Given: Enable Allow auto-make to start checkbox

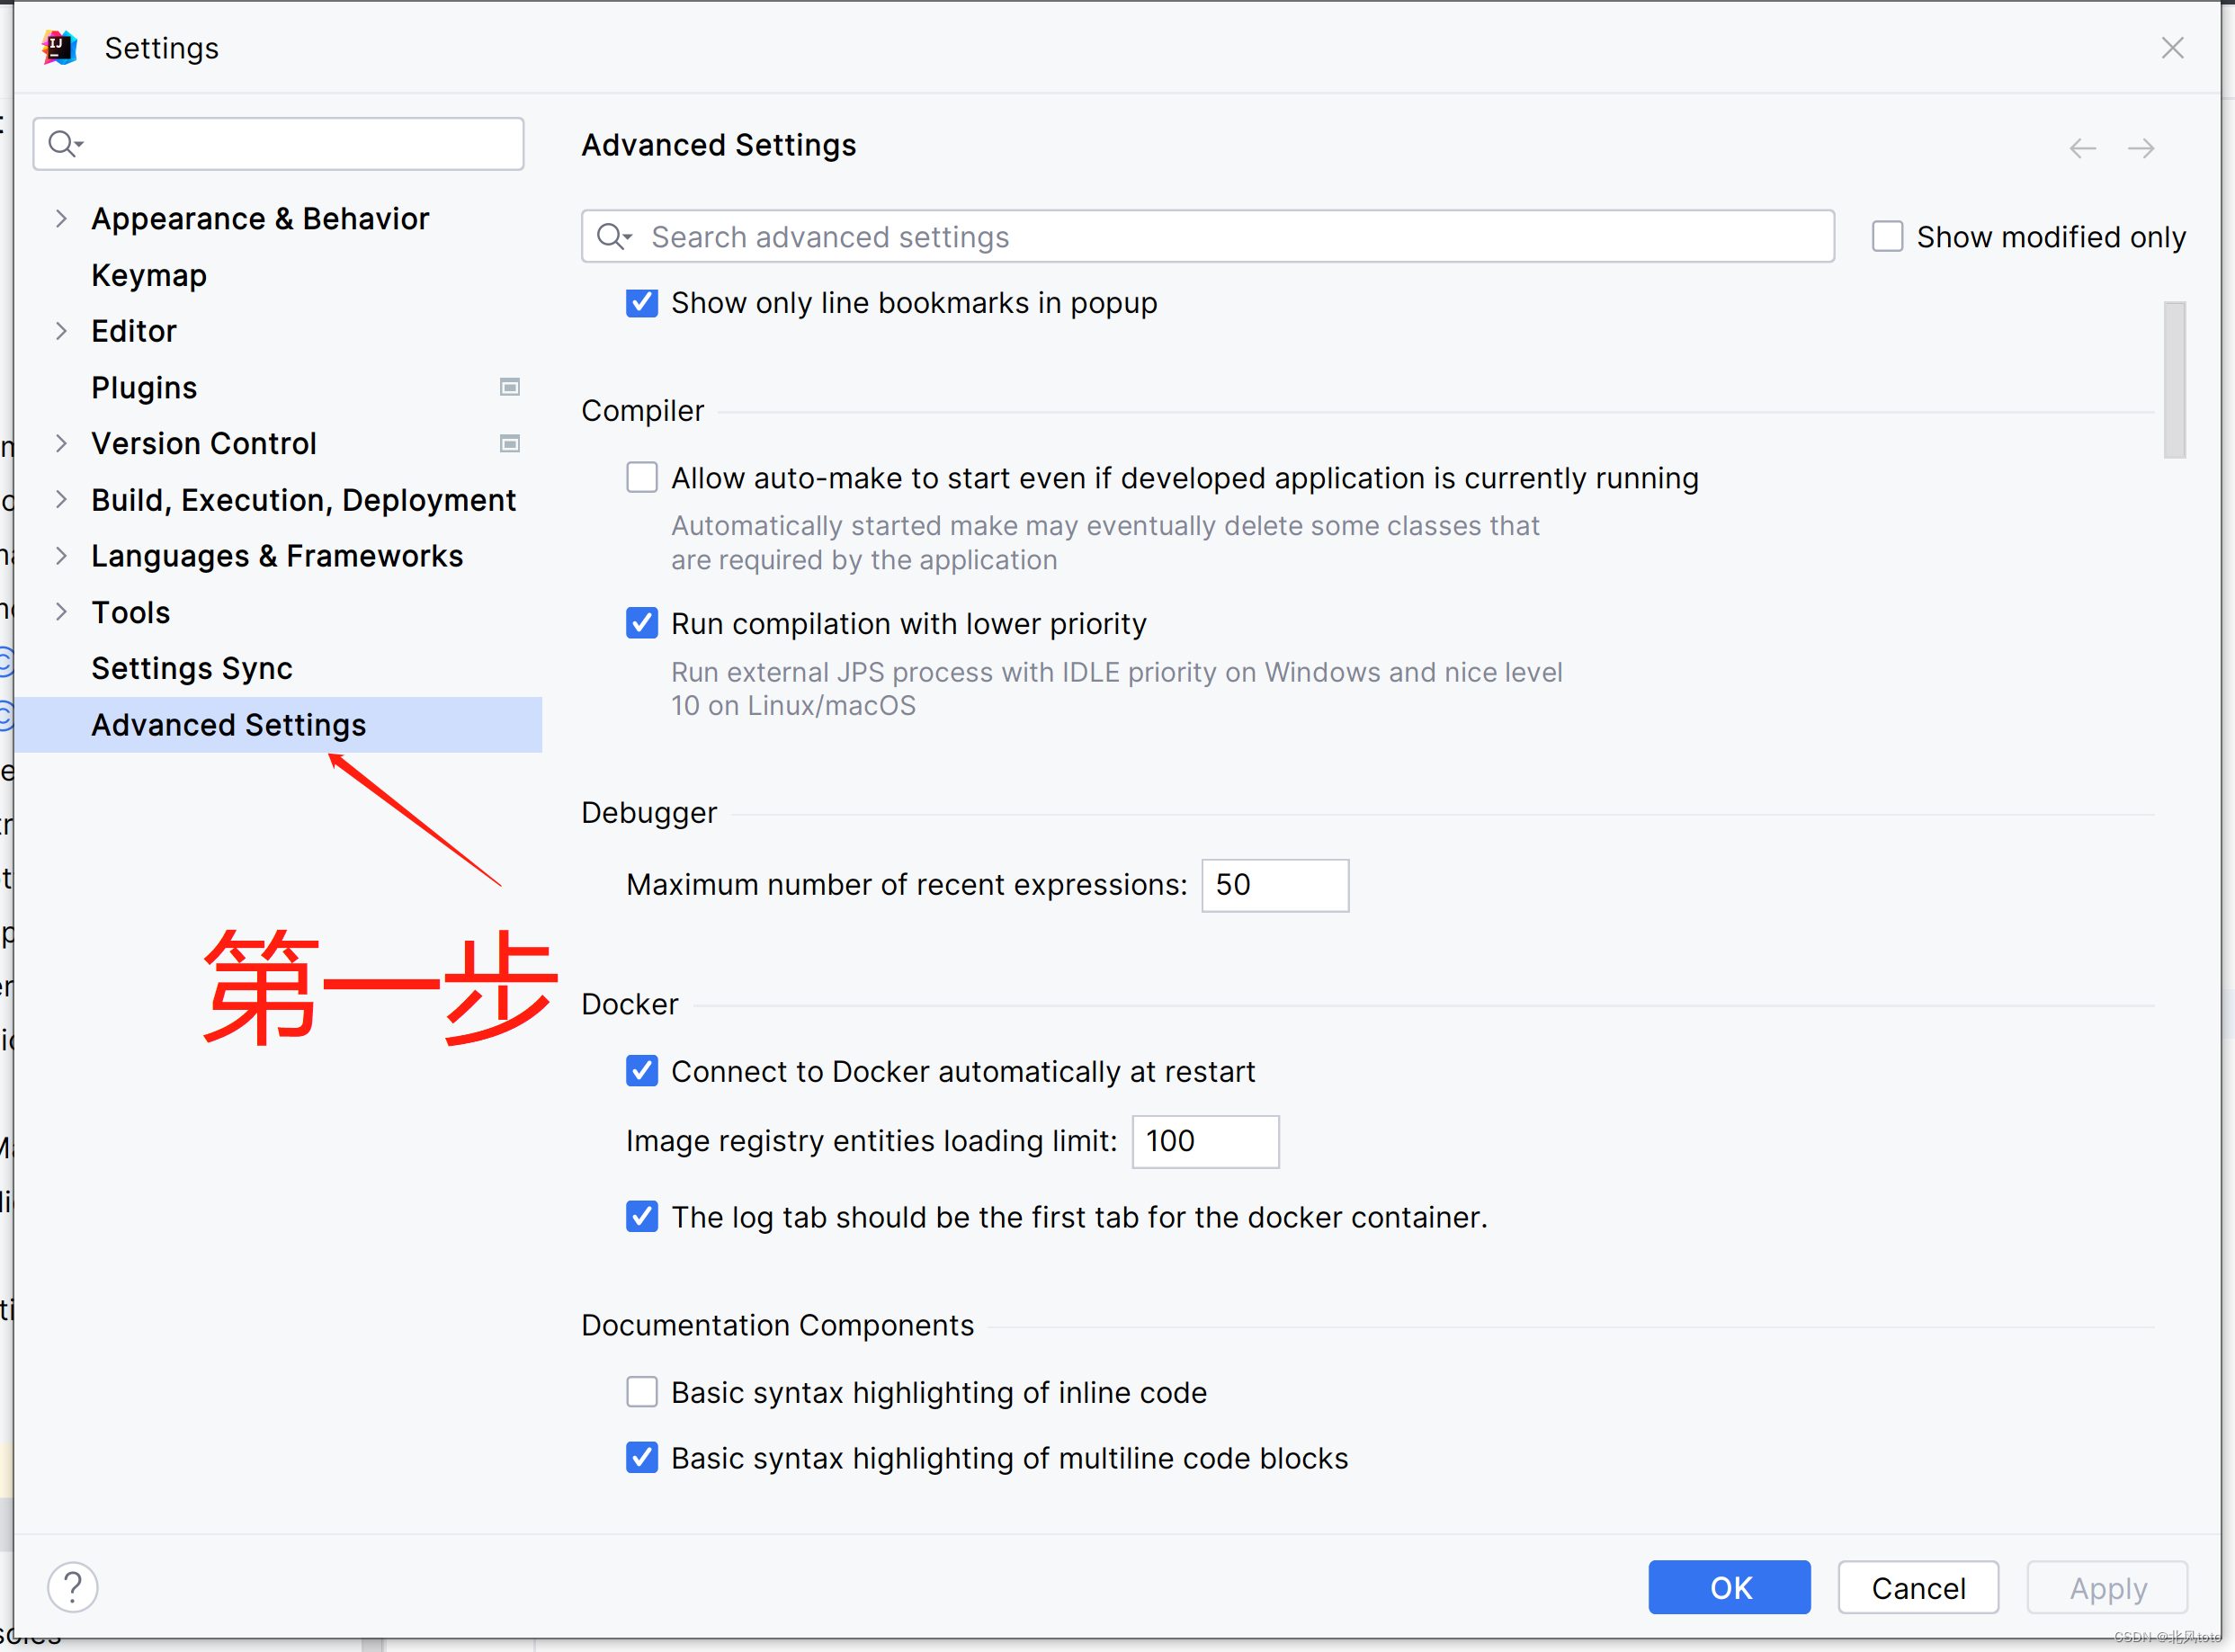Looking at the screenshot, I should click(x=642, y=478).
